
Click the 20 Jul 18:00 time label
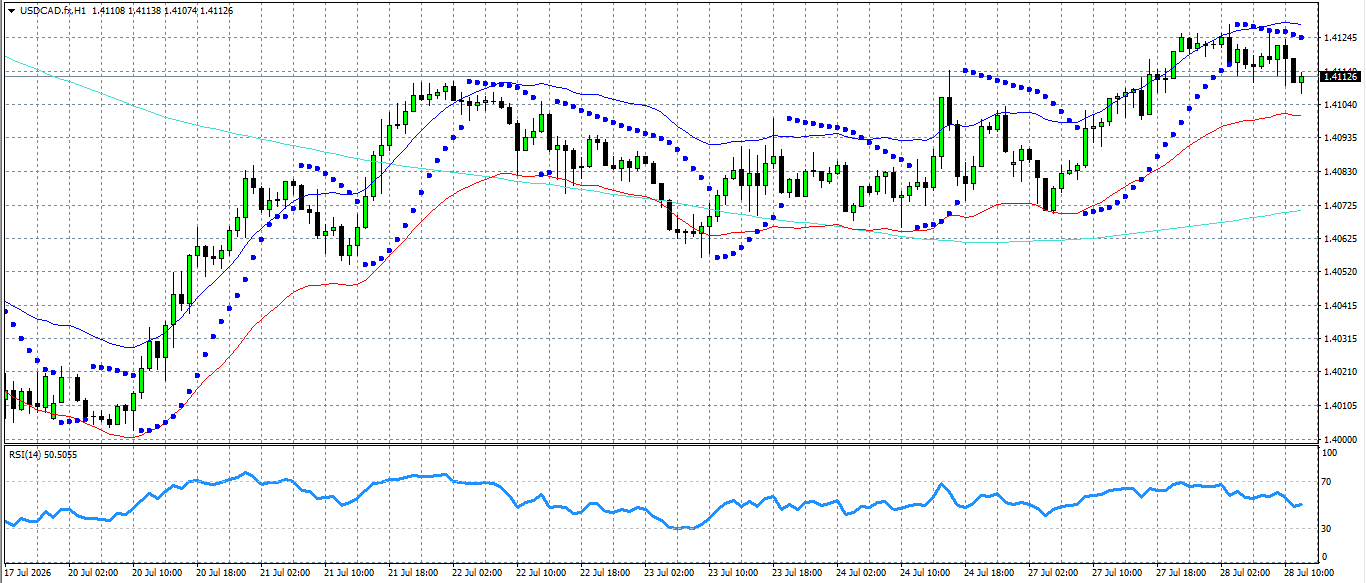(x=223, y=574)
